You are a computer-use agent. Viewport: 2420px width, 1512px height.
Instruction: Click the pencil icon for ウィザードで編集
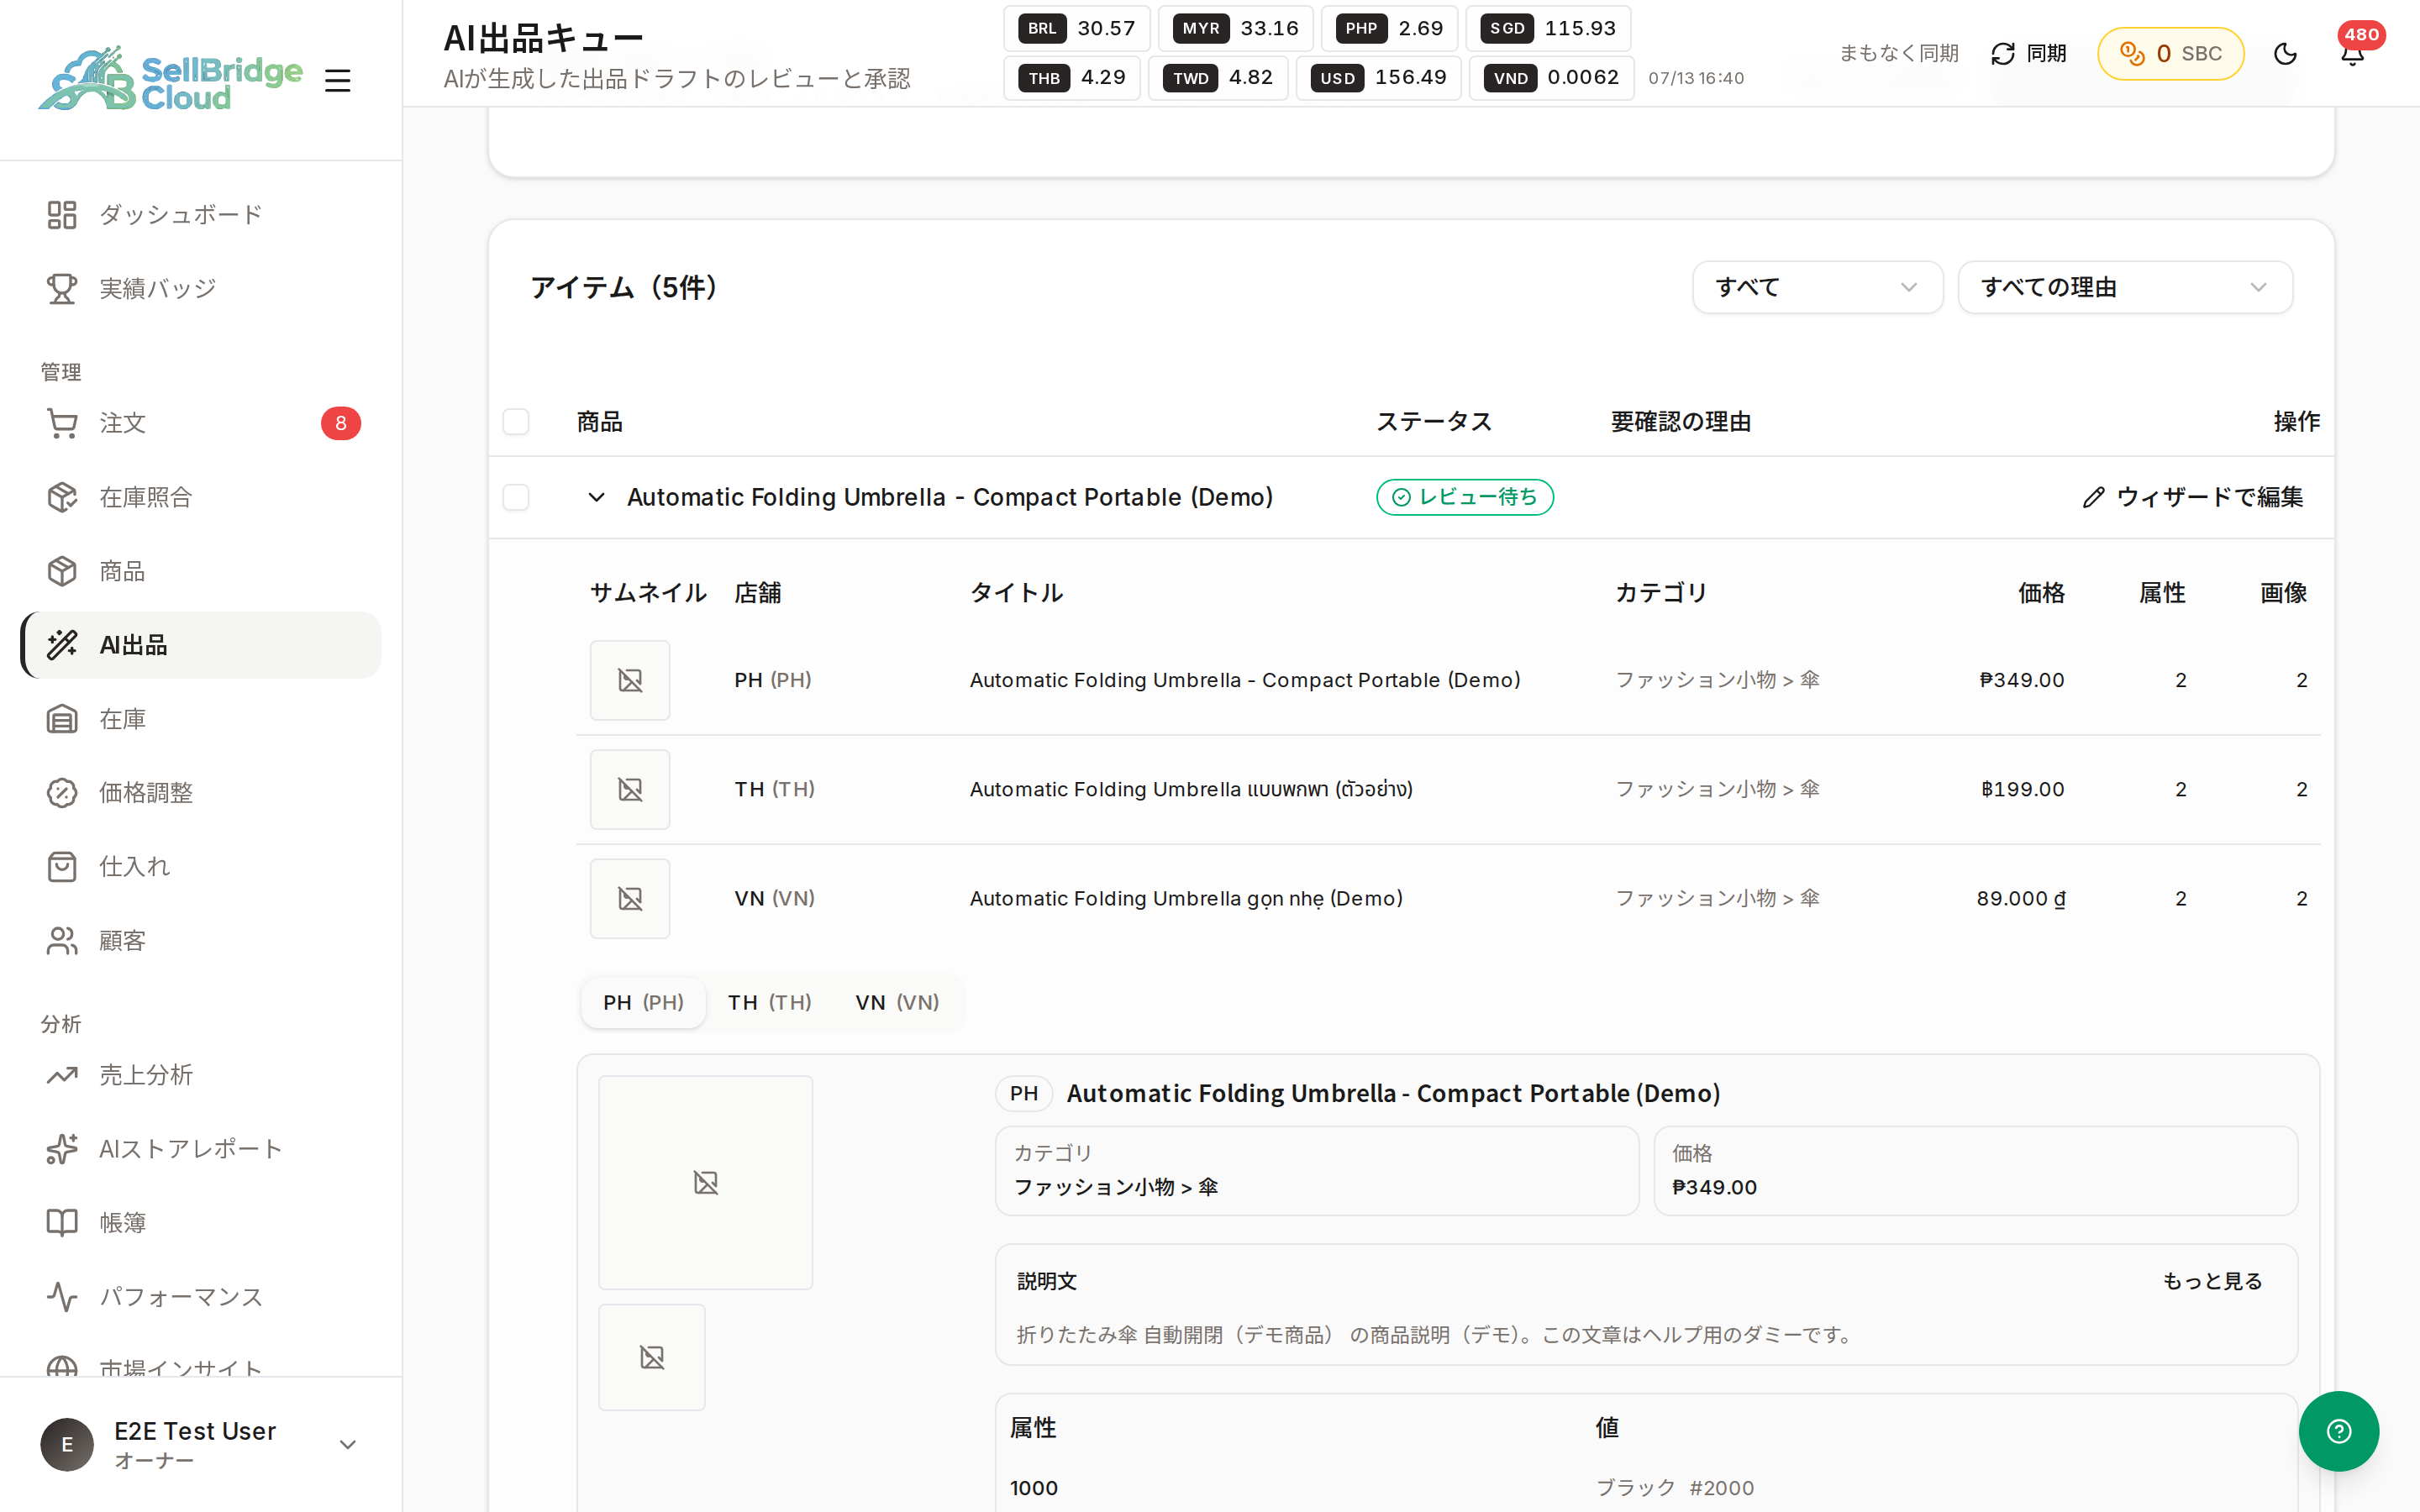coord(2093,497)
